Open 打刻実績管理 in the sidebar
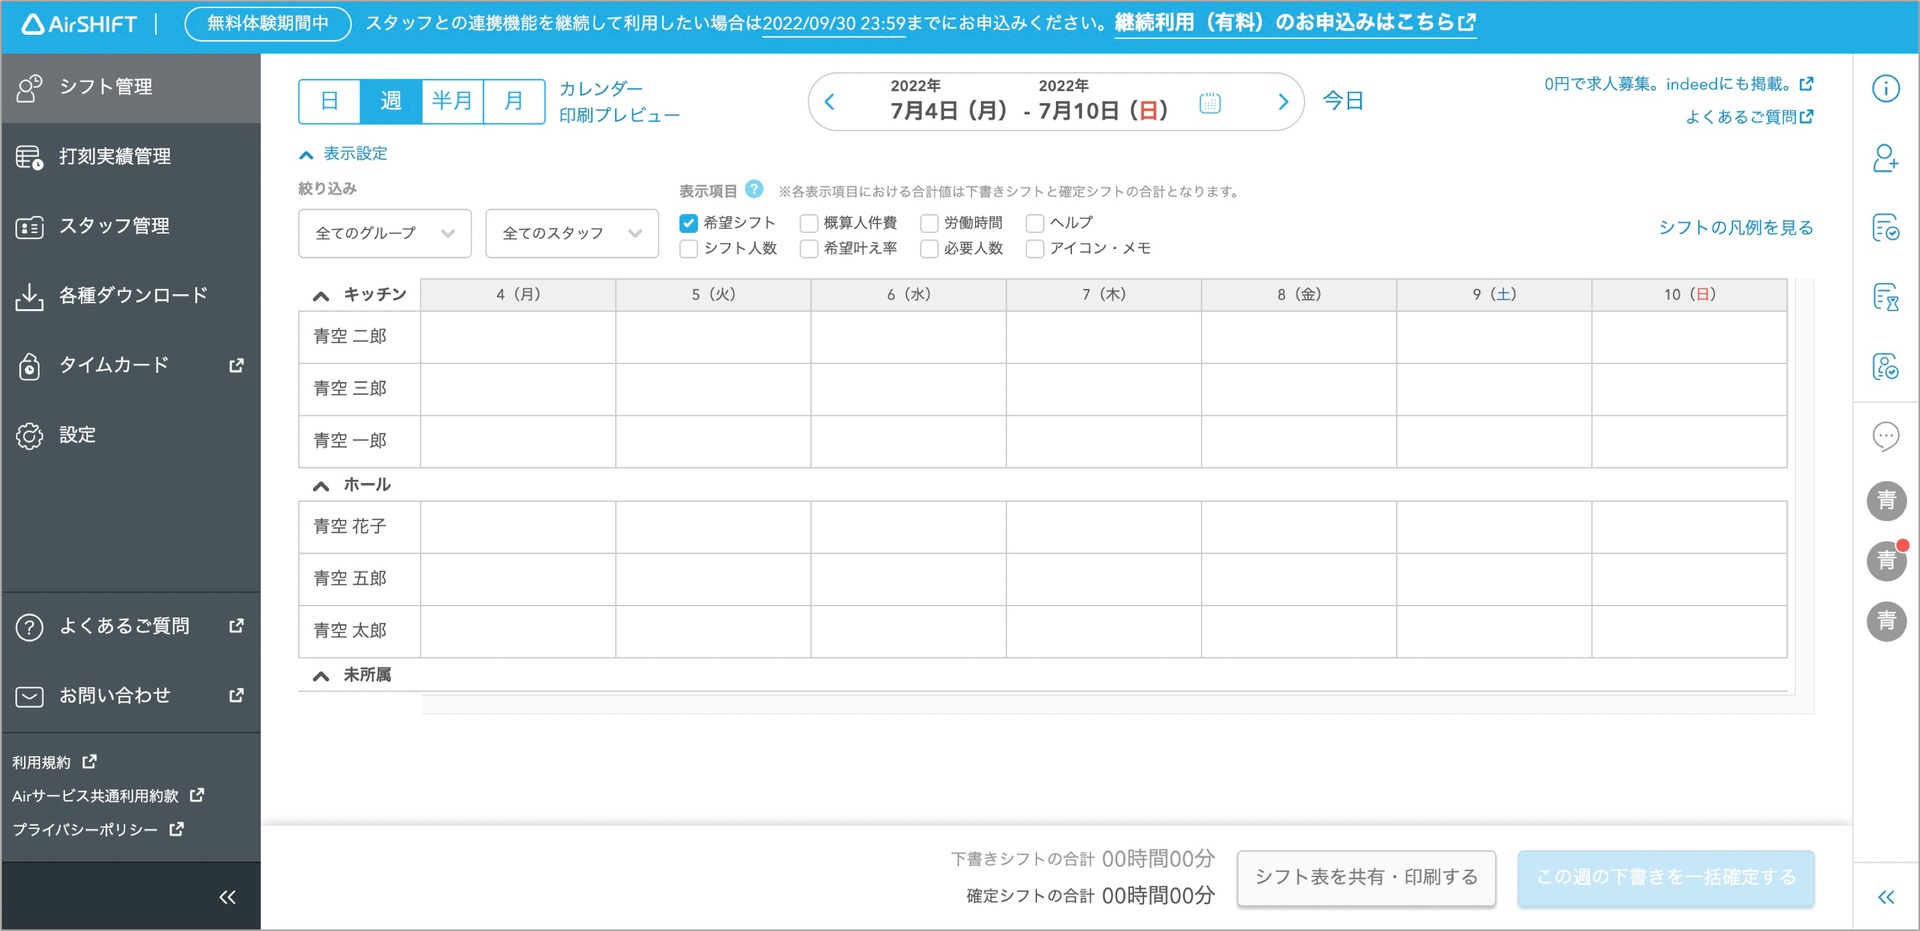The width and height of the screenshot is (1920, 931). 115,157
